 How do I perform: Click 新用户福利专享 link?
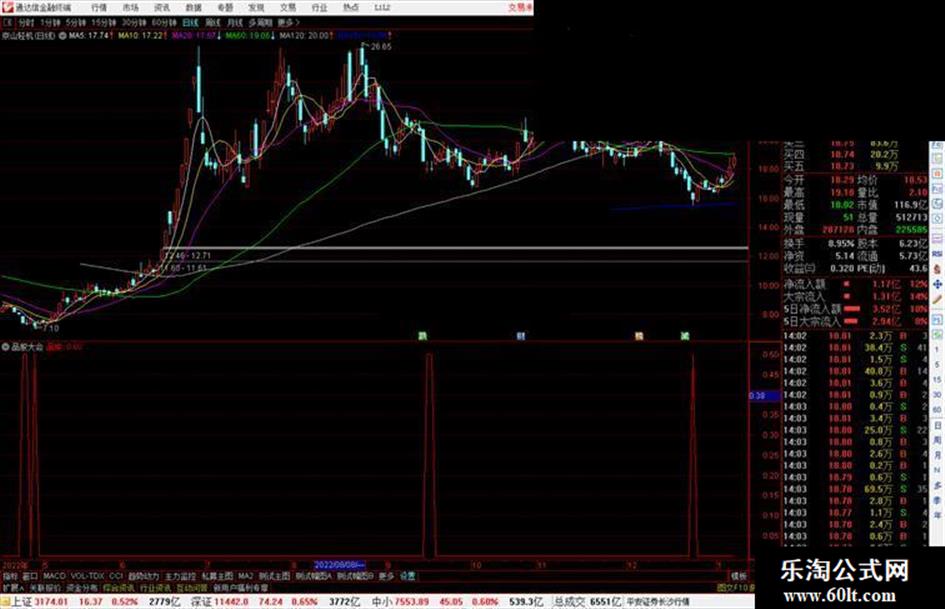click(240, 587)
